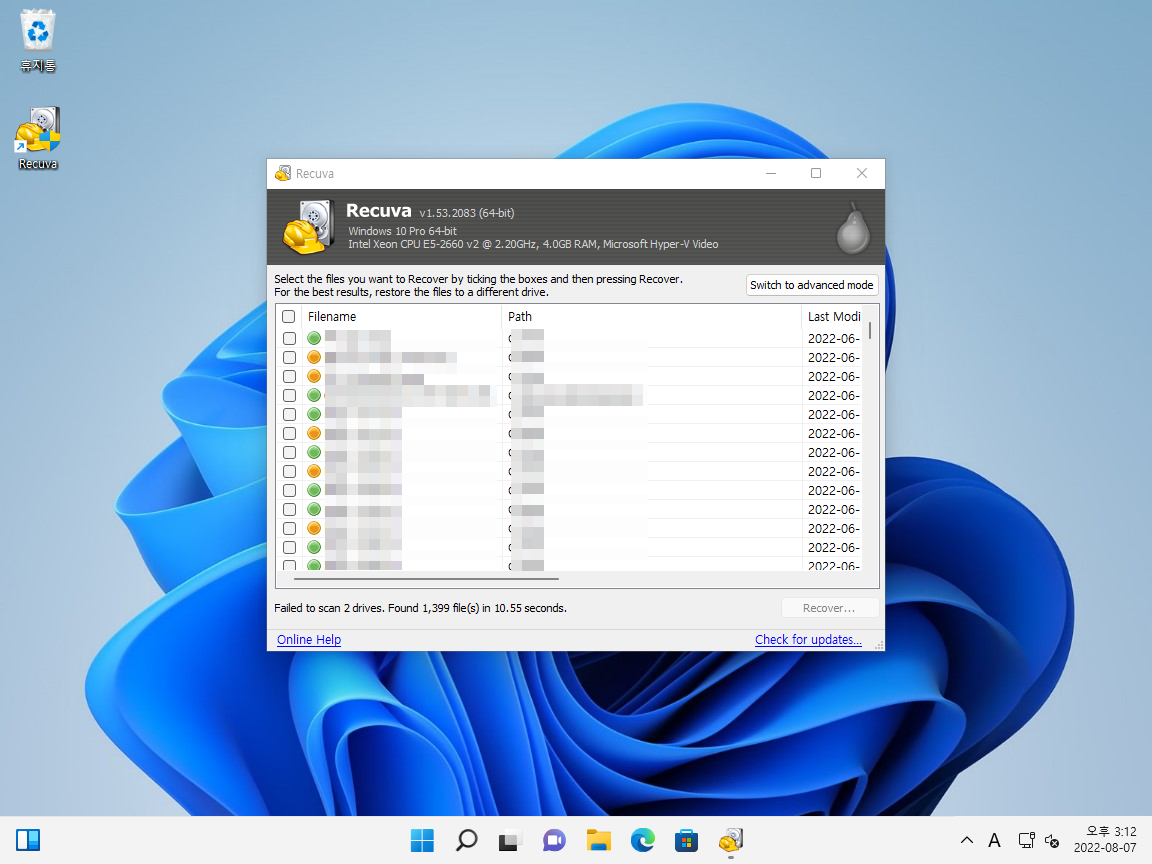Launch Microsoft Edge from the taskbar
Viewport: 1152px width, 864px height.
pyautogui.click(x=642, y=840)
